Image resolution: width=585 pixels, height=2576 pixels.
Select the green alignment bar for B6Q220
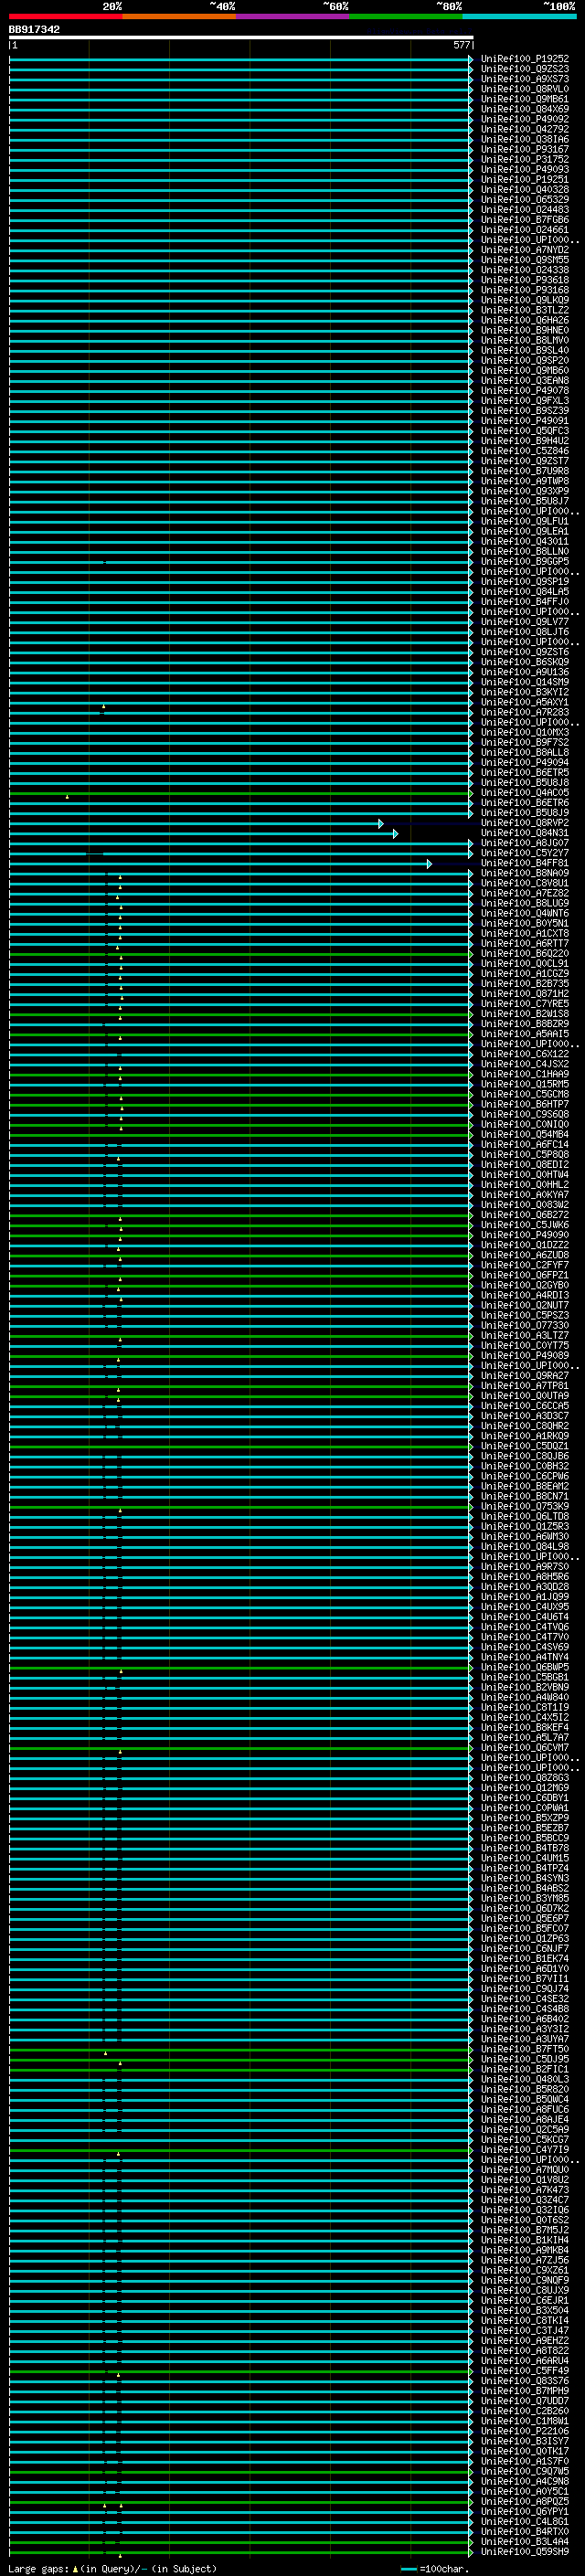[x=240, y=954]
